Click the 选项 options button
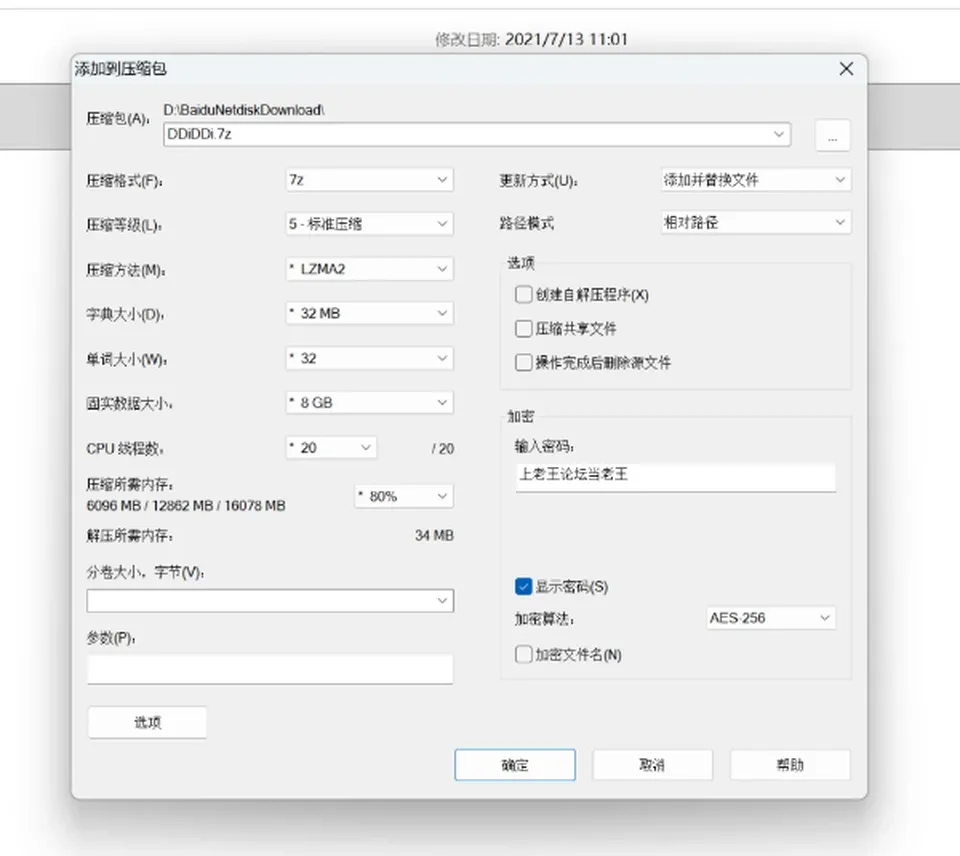This screenshot has width=960, height=856. pyautogui.click(x=147, y=723)
